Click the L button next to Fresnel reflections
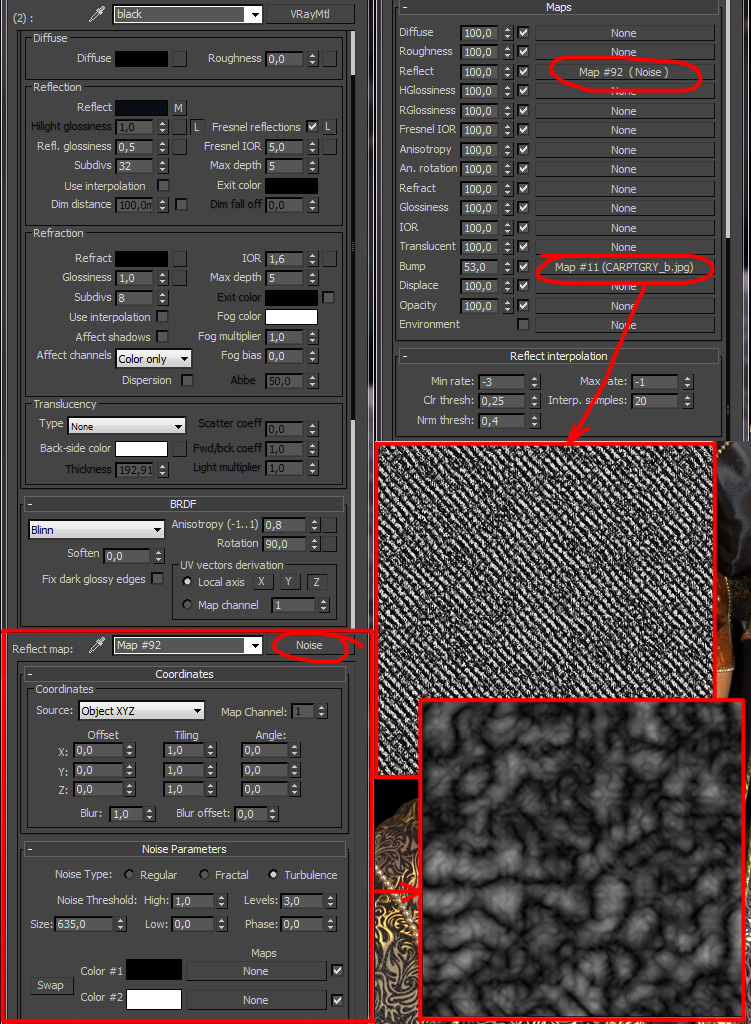Image resolution: width=751 pixels, height=1024 pixels. [328, 127]
